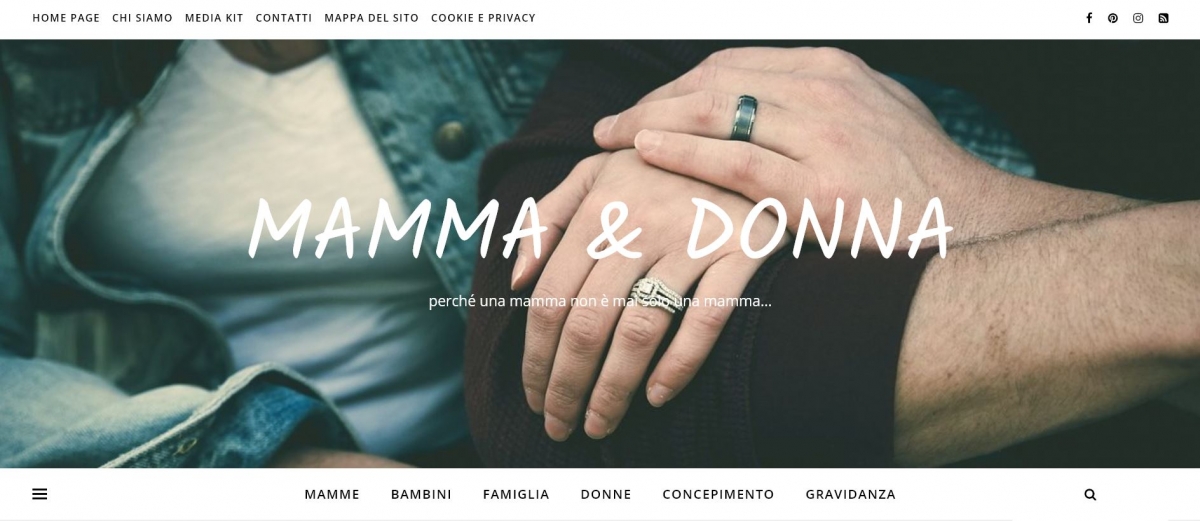Open the hamburger sidebar menu
This screenshot has width=1200, height=521.
[x=40, y=494]
